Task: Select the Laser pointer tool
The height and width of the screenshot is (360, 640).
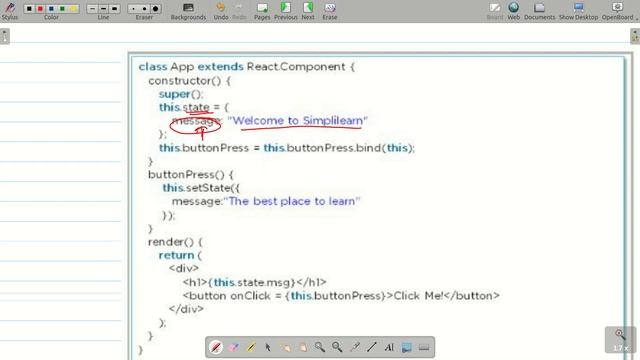Action: [354, 347]
